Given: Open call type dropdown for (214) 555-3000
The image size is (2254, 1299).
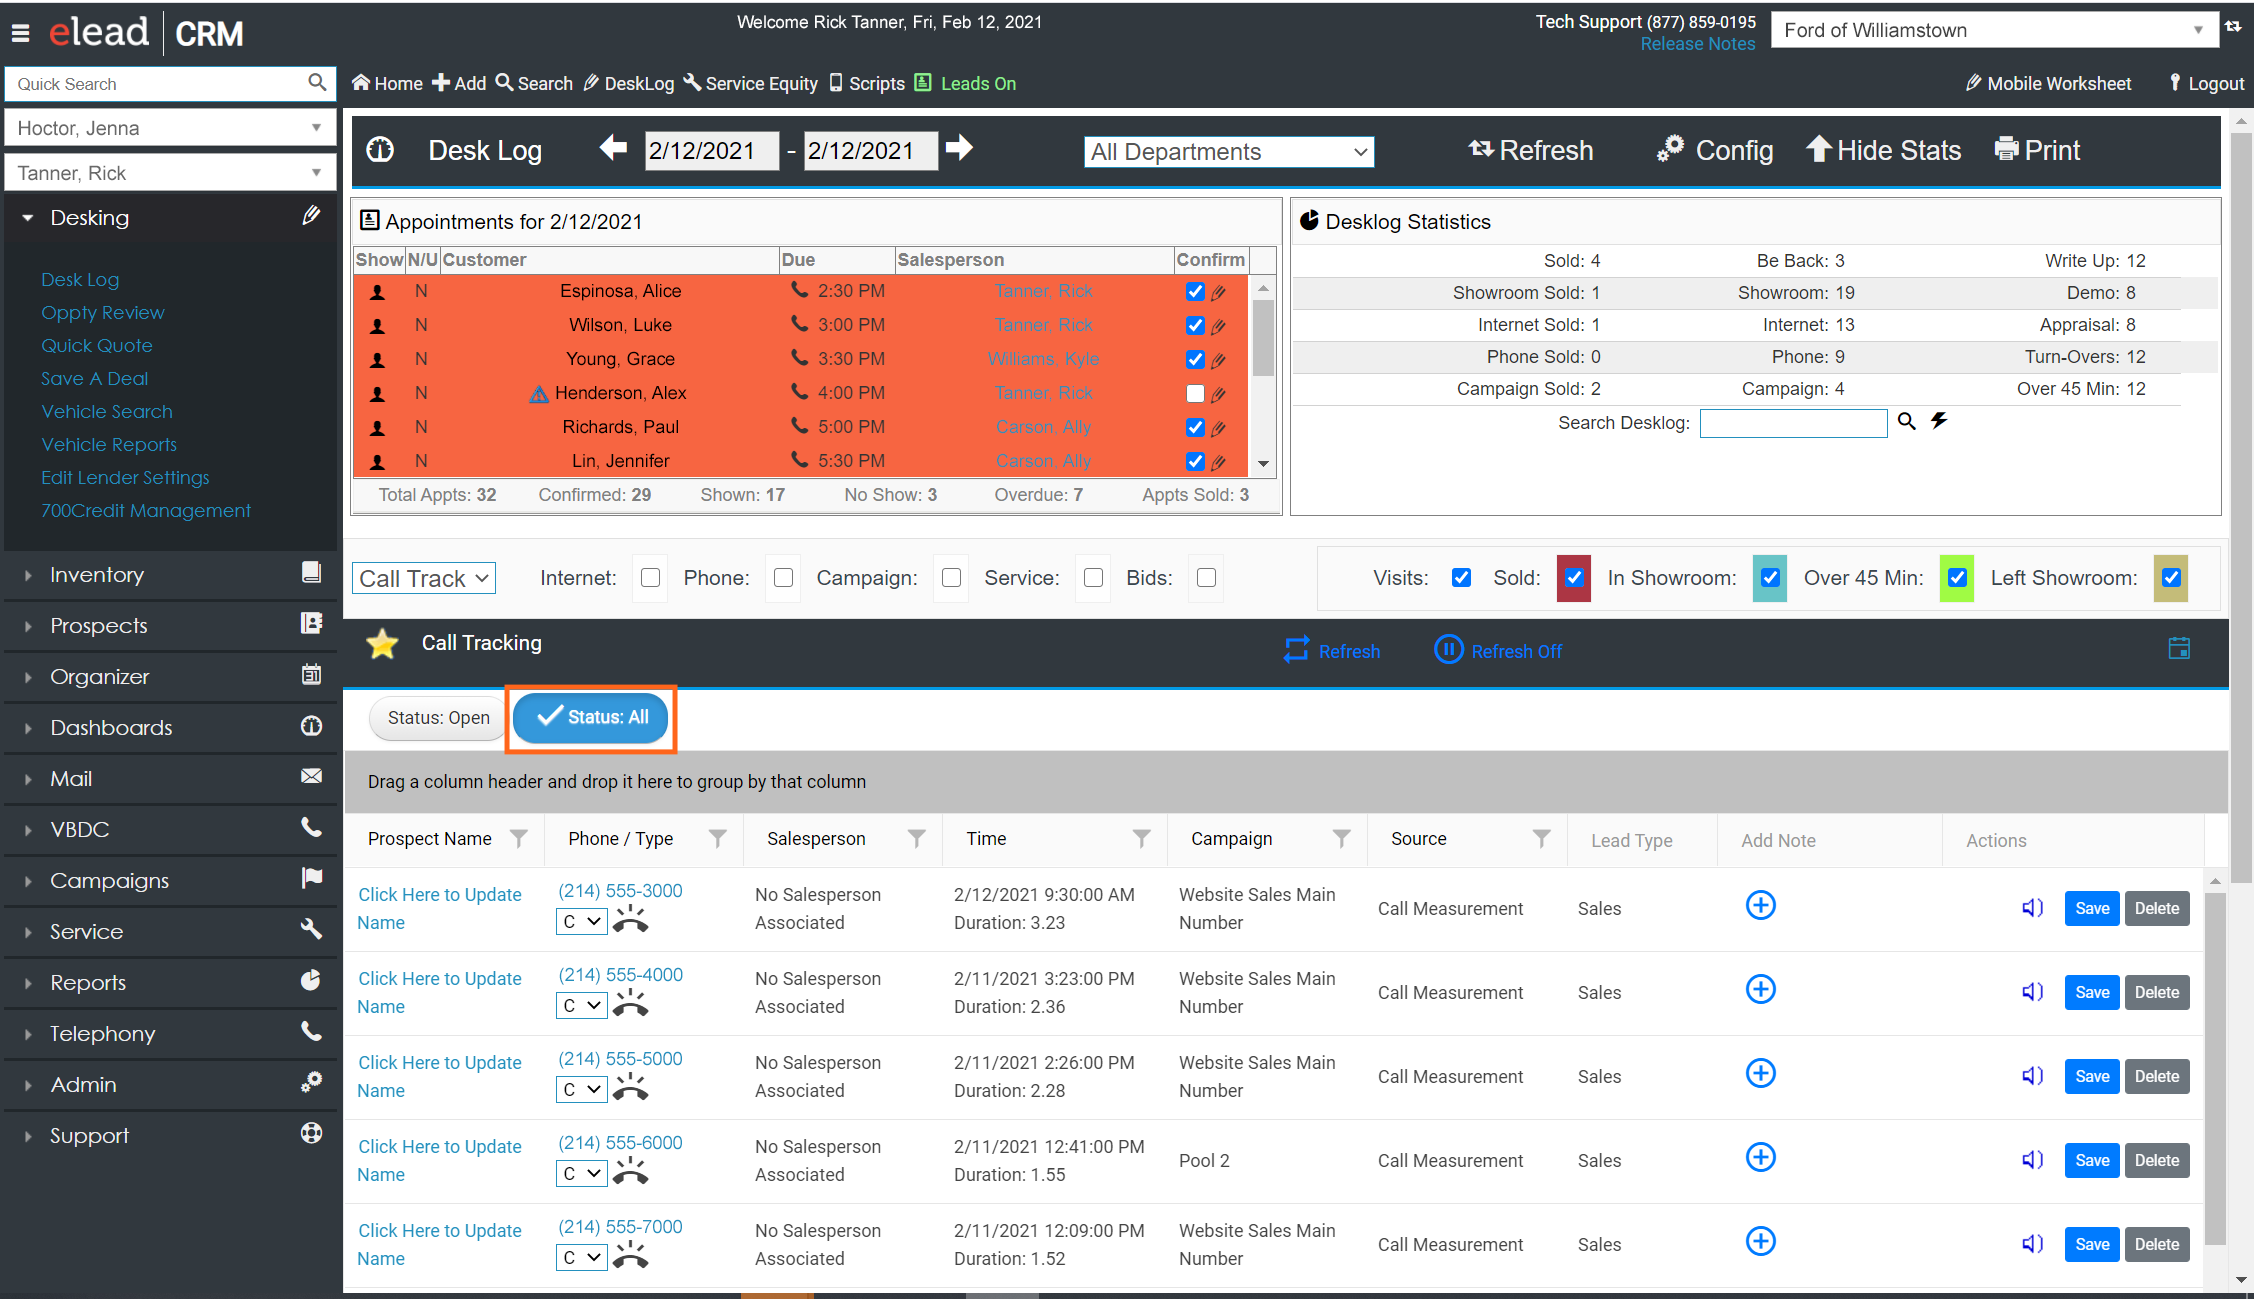Looking at the screenshot, I should click(581, 922).
